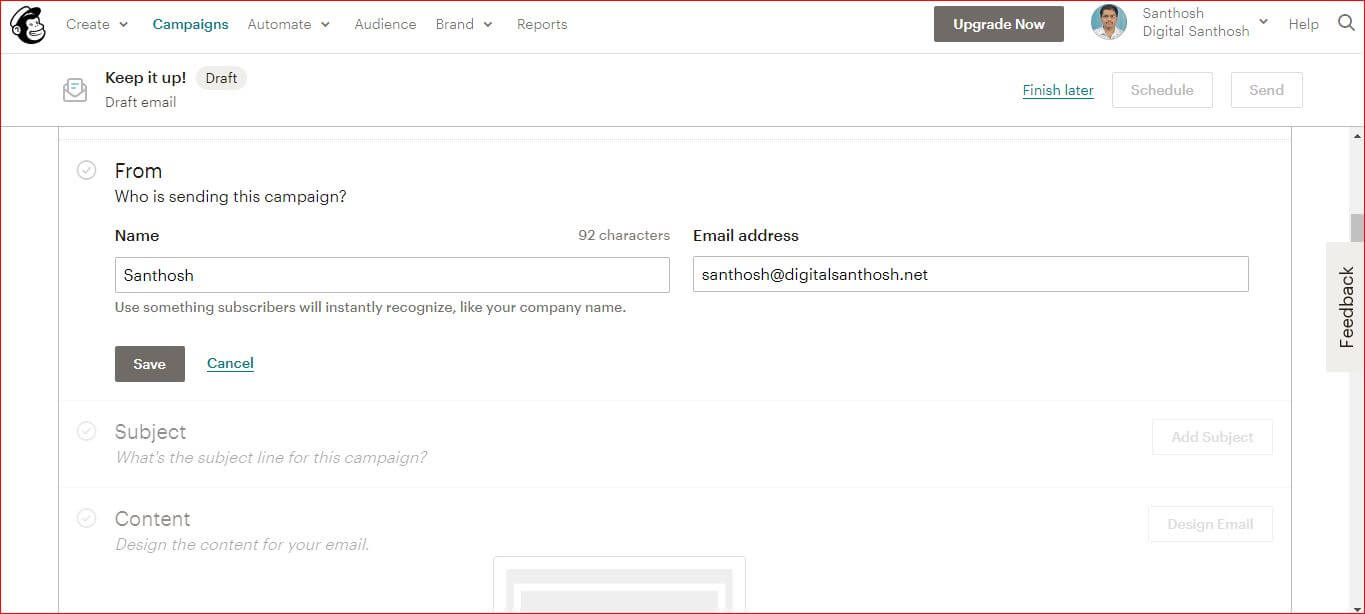Click the Content section checkmark circle
Image resolution: width=1365 pixels, height=614 pixels.
click(x=87, y=518)
